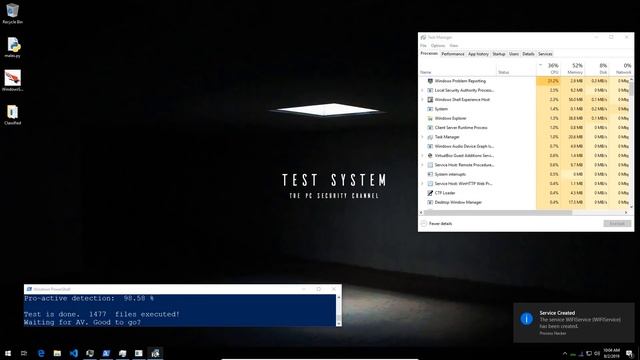Launch Microsoft Edge from the taskbar

41,353
